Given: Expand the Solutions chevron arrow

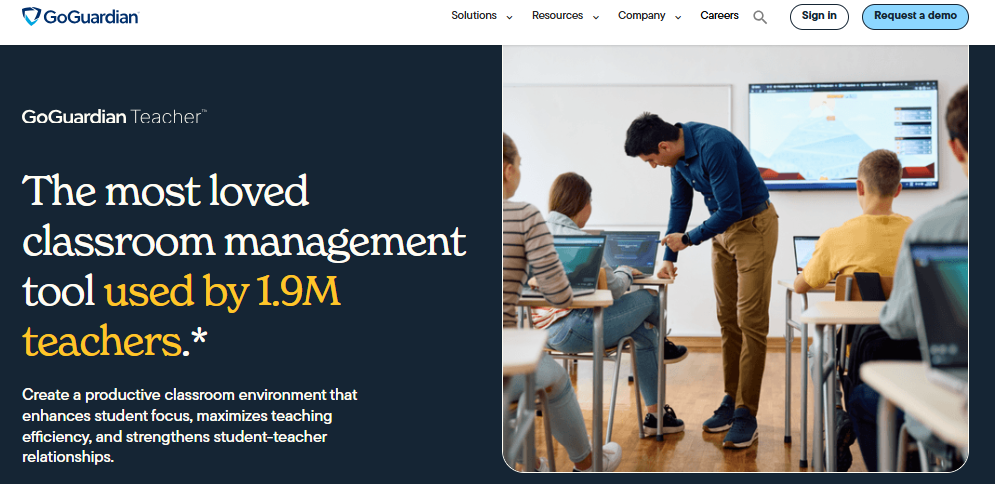Looking at the screenshot, I should (509, 18).
